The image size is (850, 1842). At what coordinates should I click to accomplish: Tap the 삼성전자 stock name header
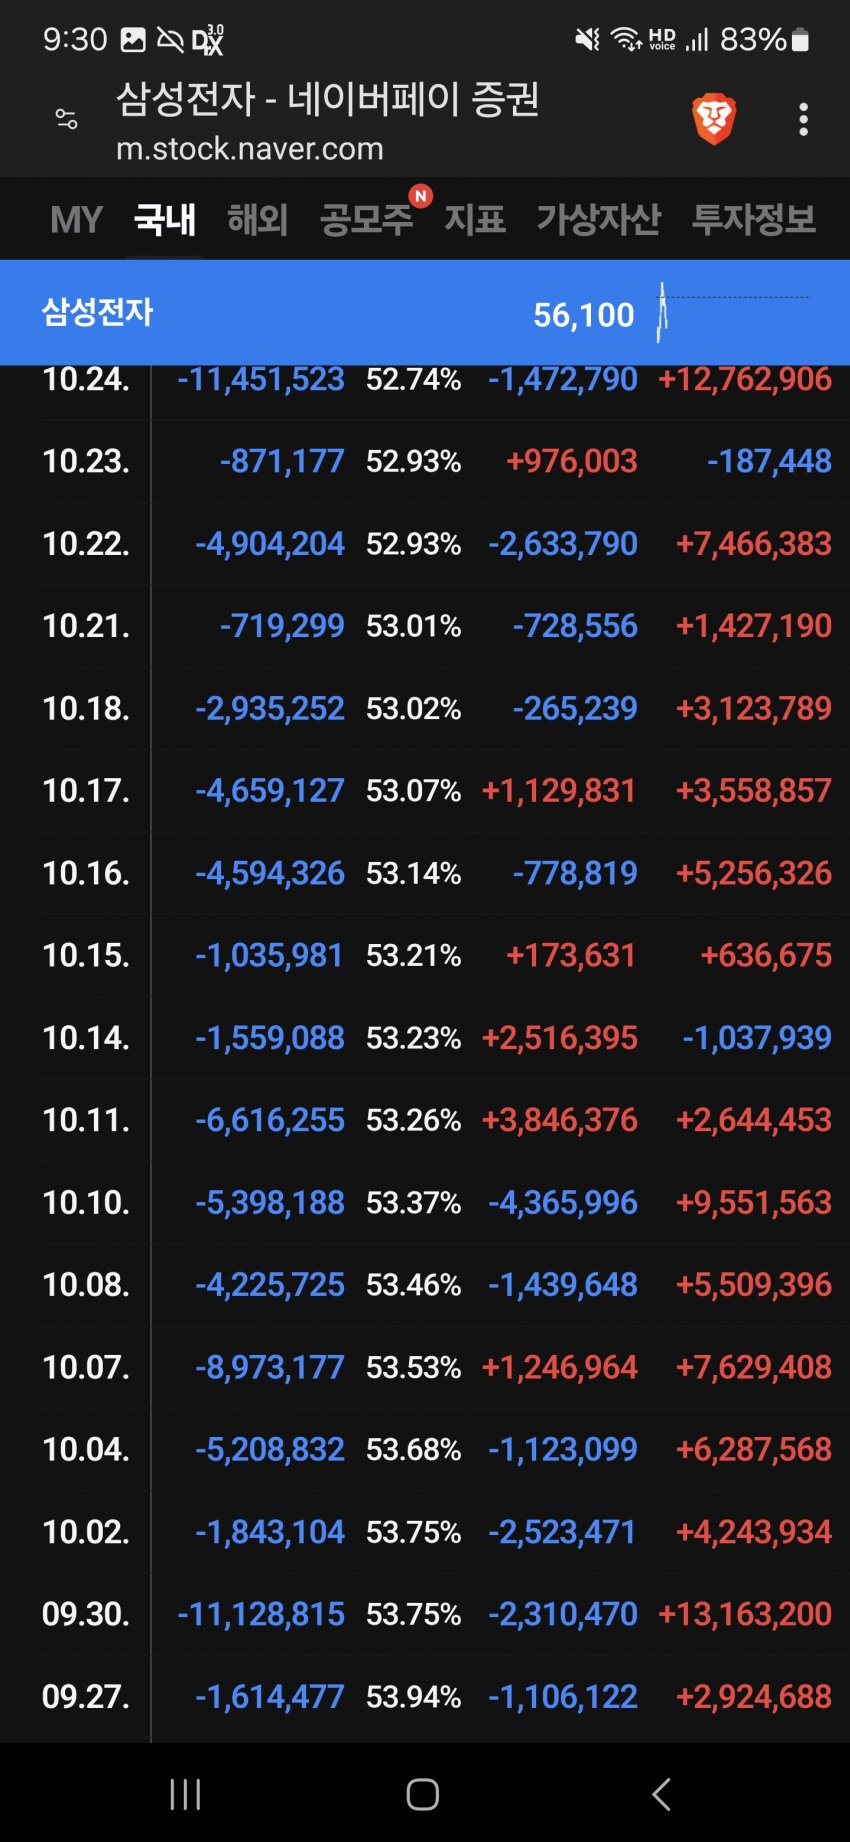pyautogui.click(x=97, y=312)
